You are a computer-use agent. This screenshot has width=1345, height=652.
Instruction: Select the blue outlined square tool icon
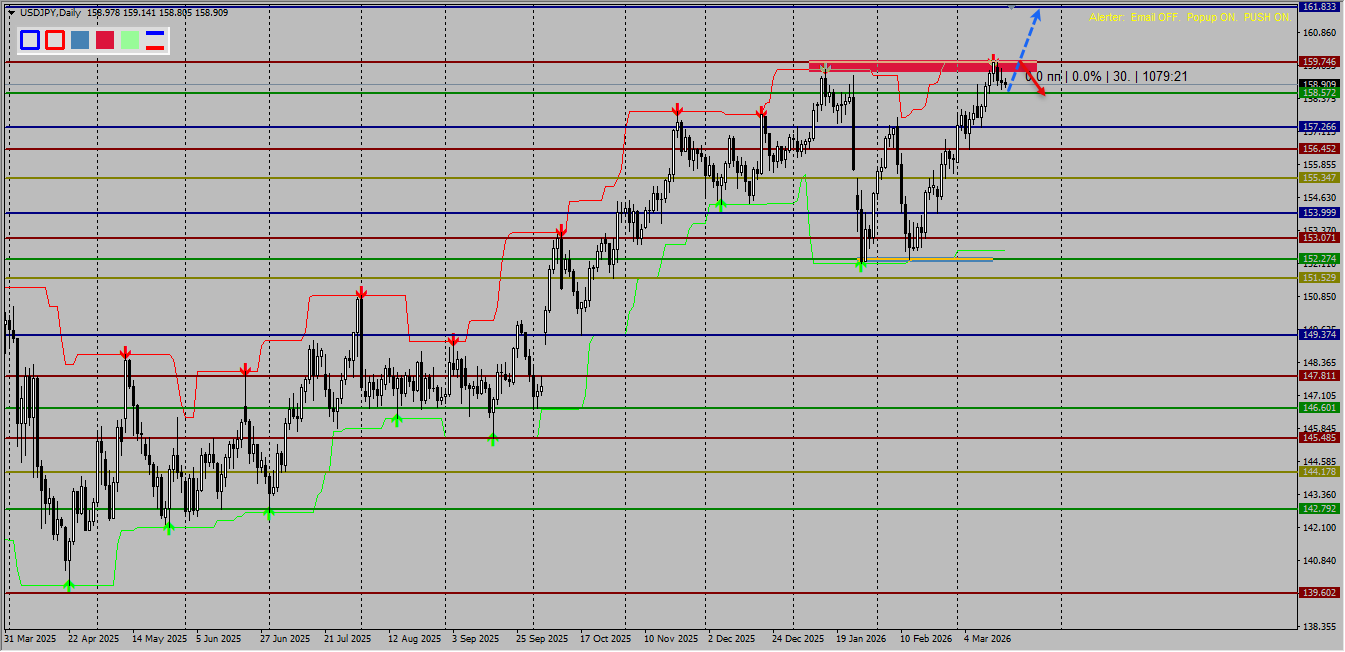click(30, 40)
